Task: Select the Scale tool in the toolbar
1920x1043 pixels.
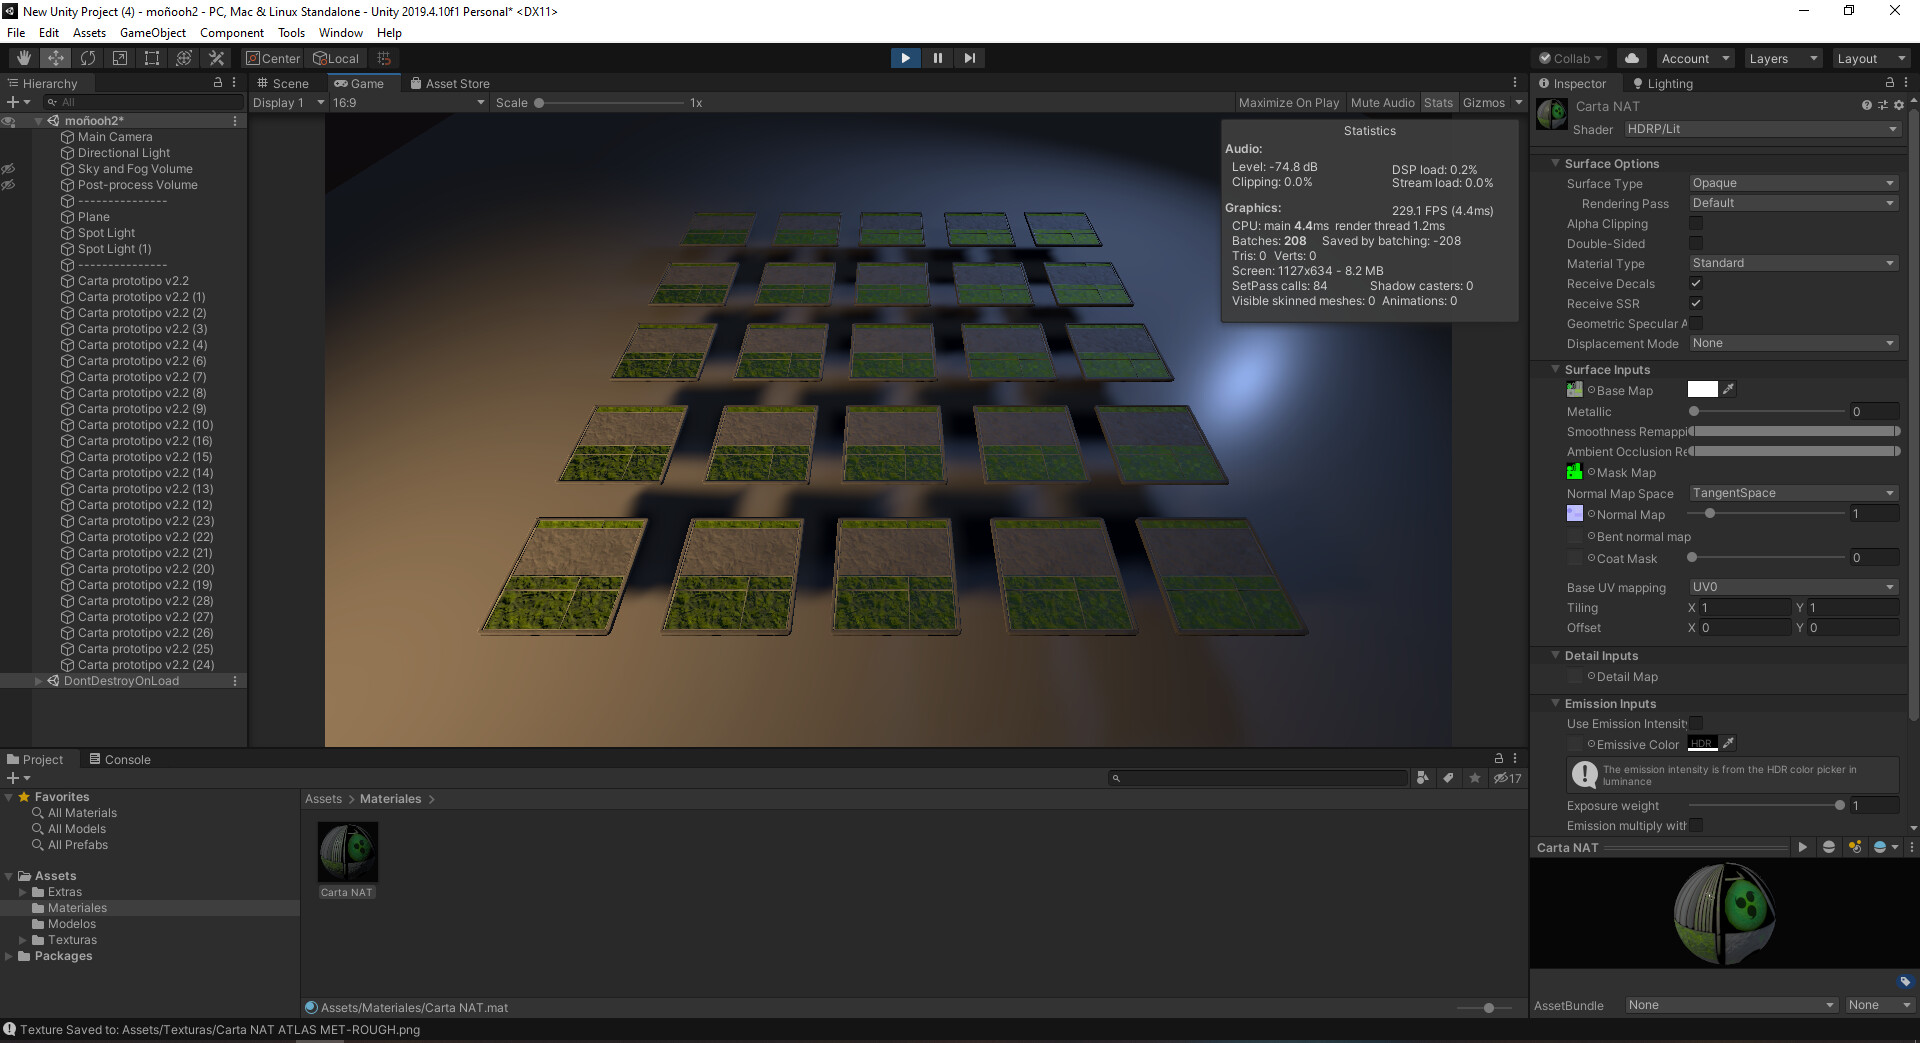Action: 119,57
